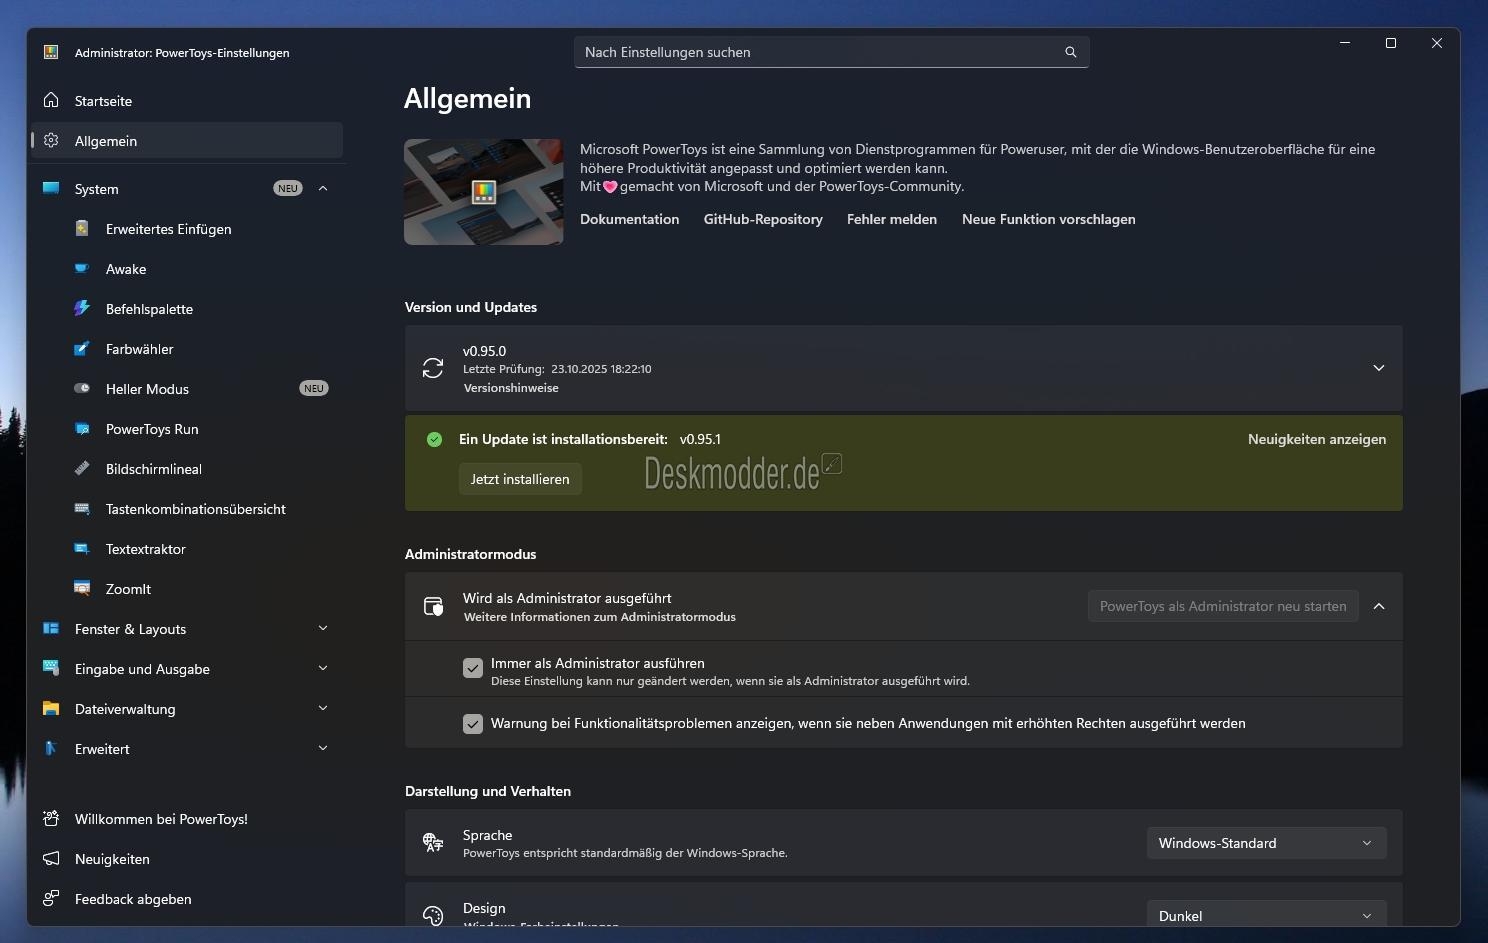The image size is (1488, 943).
Task: Open Tastenkombinationsübersicht keyboard icon
Action: 82,509
